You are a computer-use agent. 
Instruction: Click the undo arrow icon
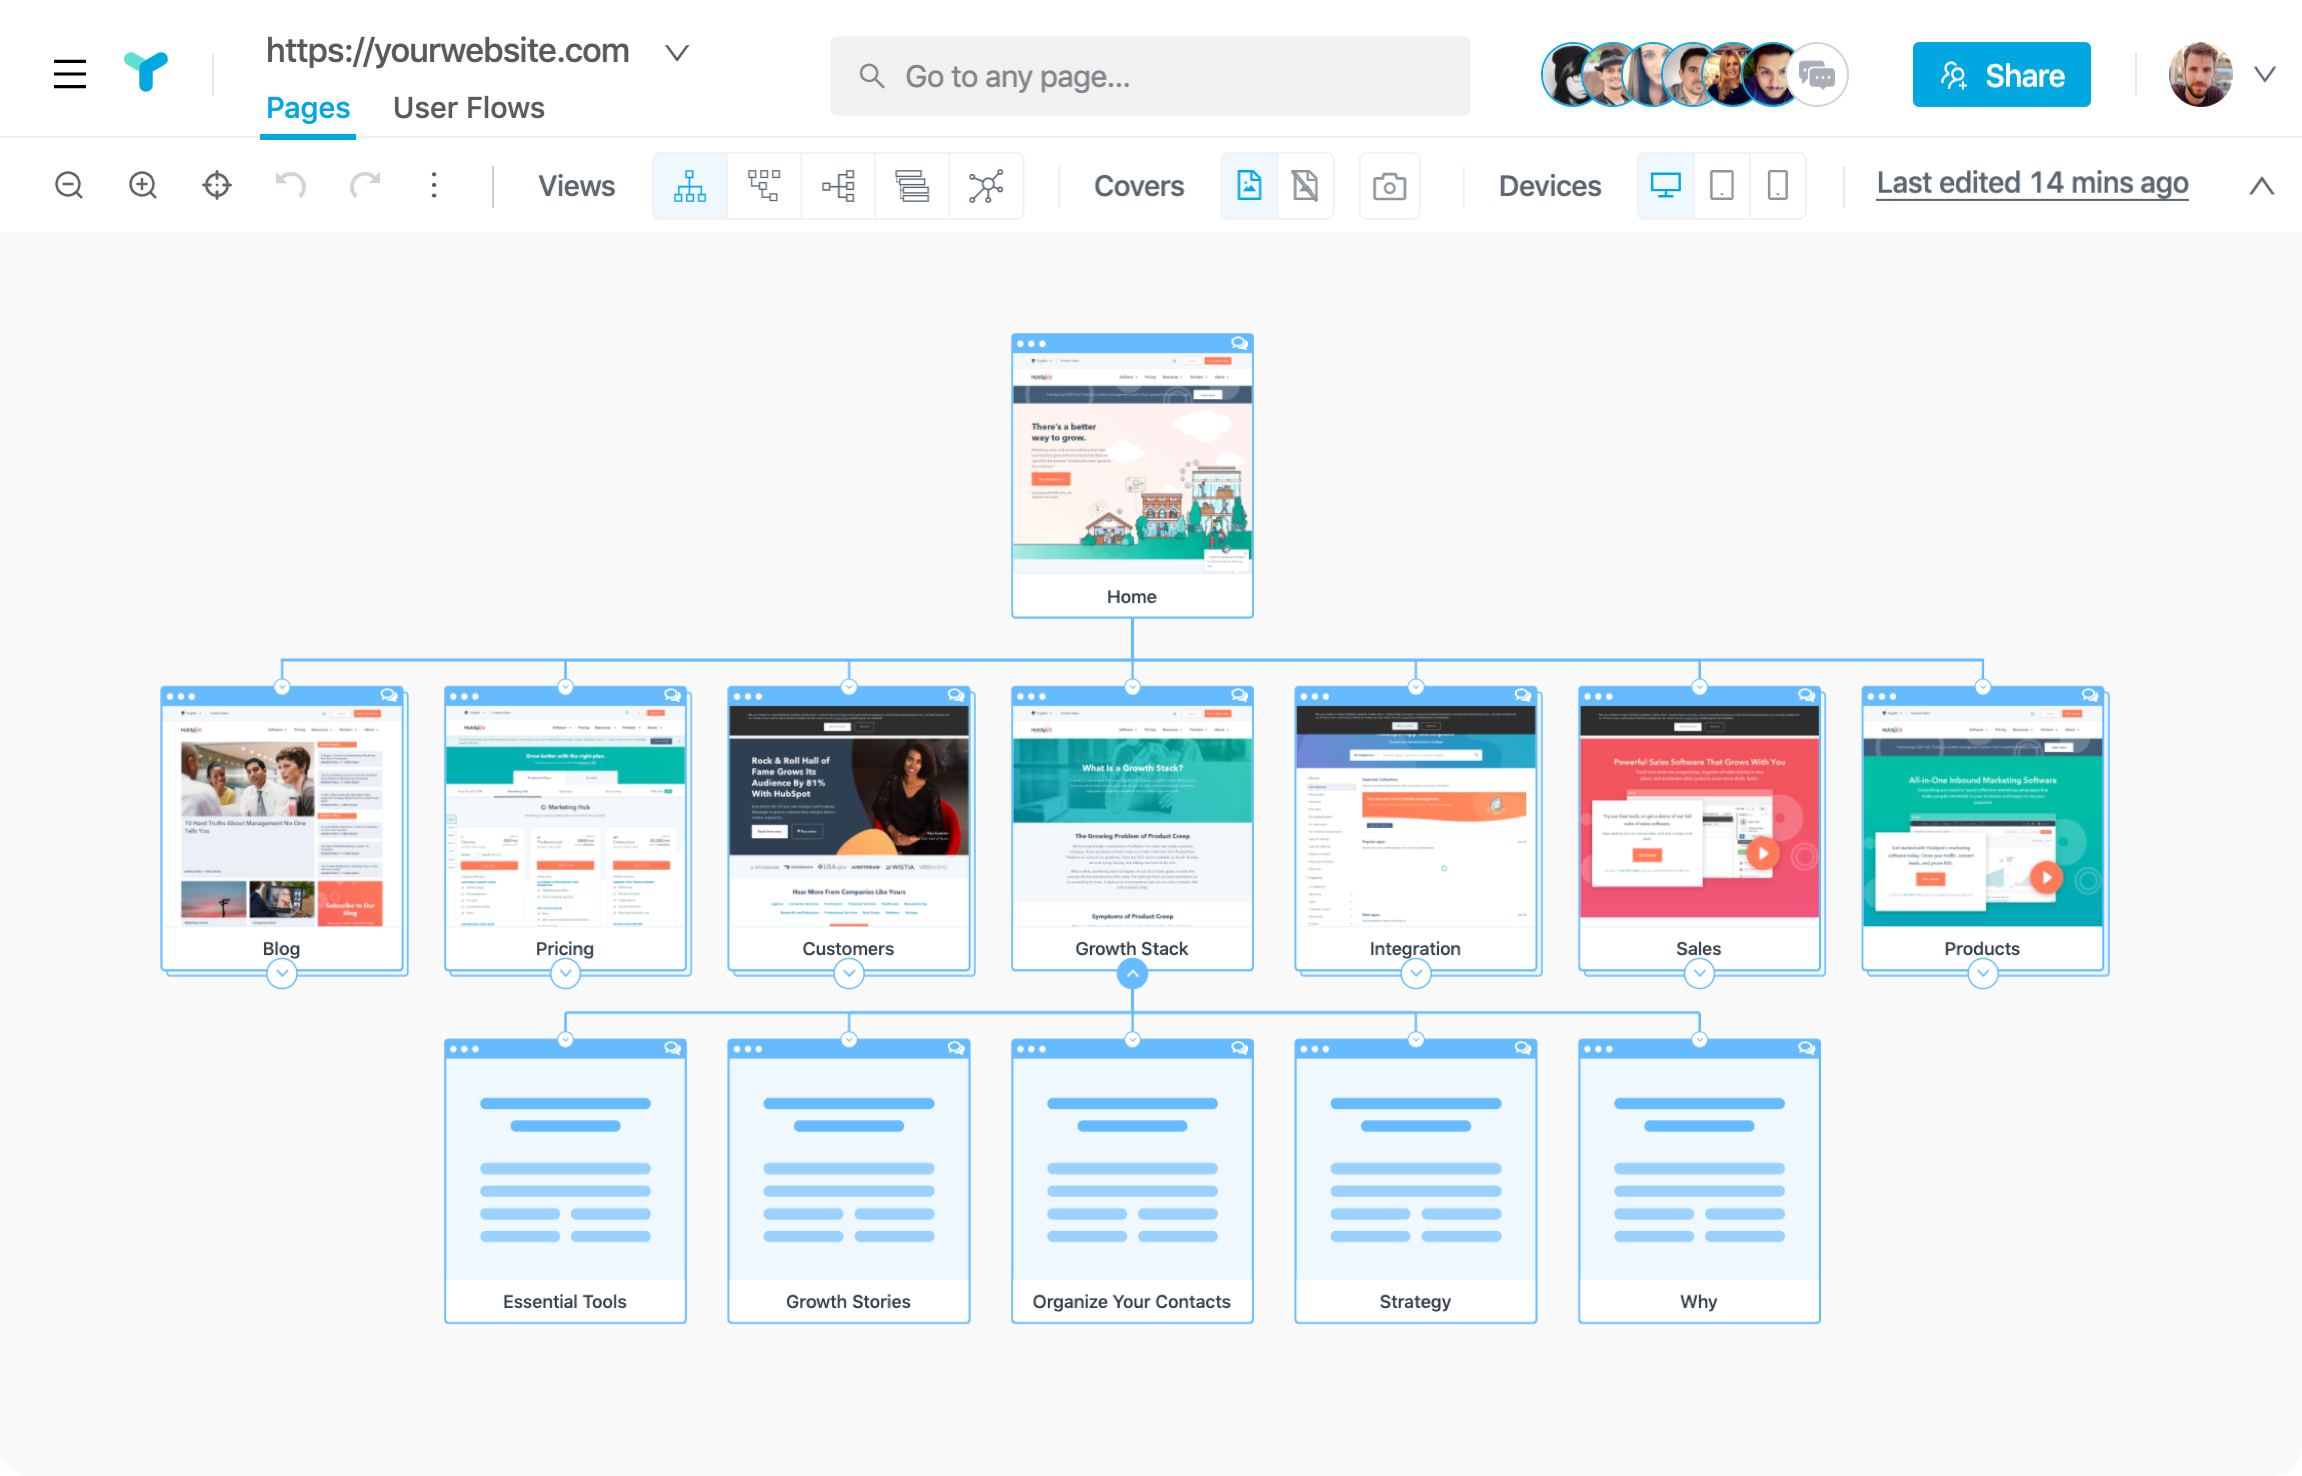[290, 186]
